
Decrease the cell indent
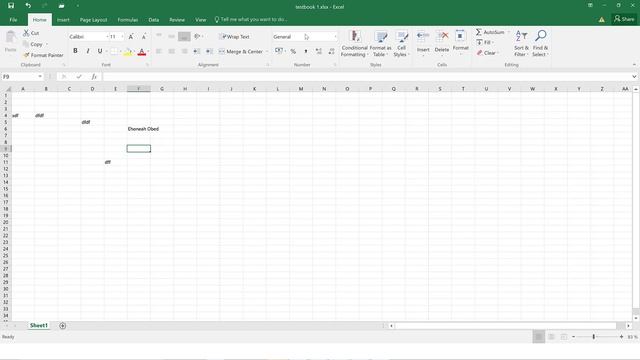pos(197,51)
